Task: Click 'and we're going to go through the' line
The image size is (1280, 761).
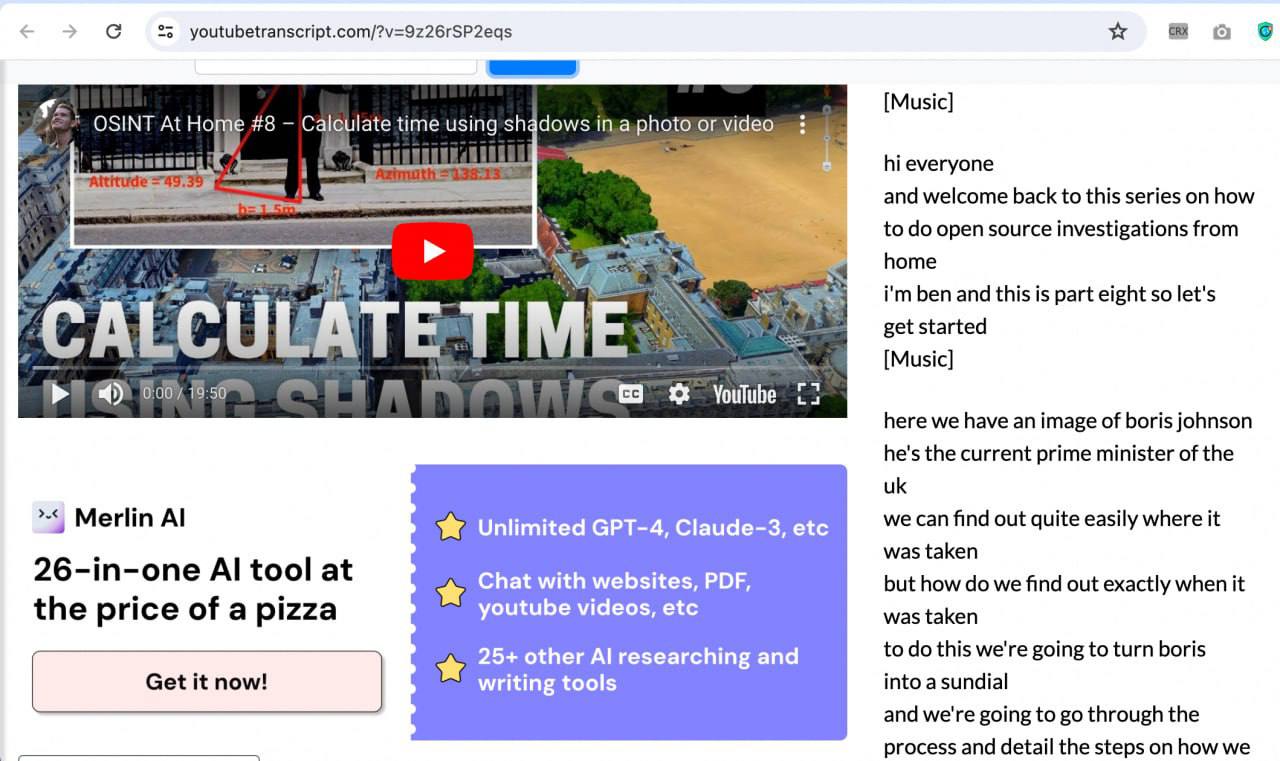Action: pyautogui.click(x=1041, y=714)
